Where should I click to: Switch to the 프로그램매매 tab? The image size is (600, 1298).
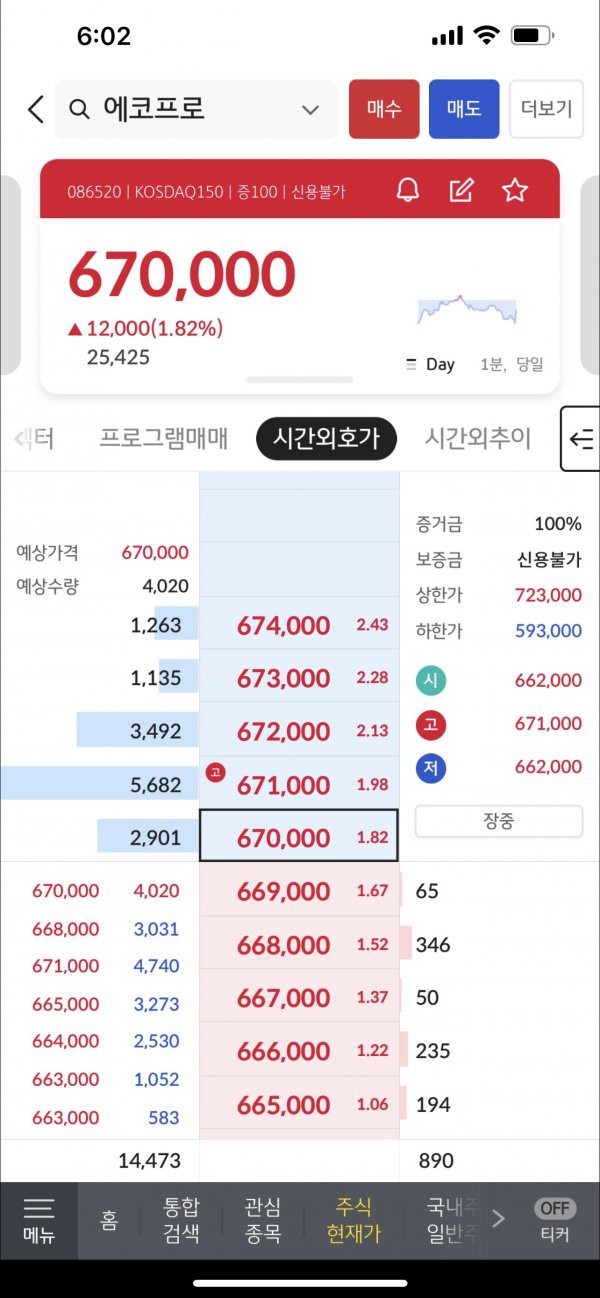pyautogui.click(x=164, y=438)
